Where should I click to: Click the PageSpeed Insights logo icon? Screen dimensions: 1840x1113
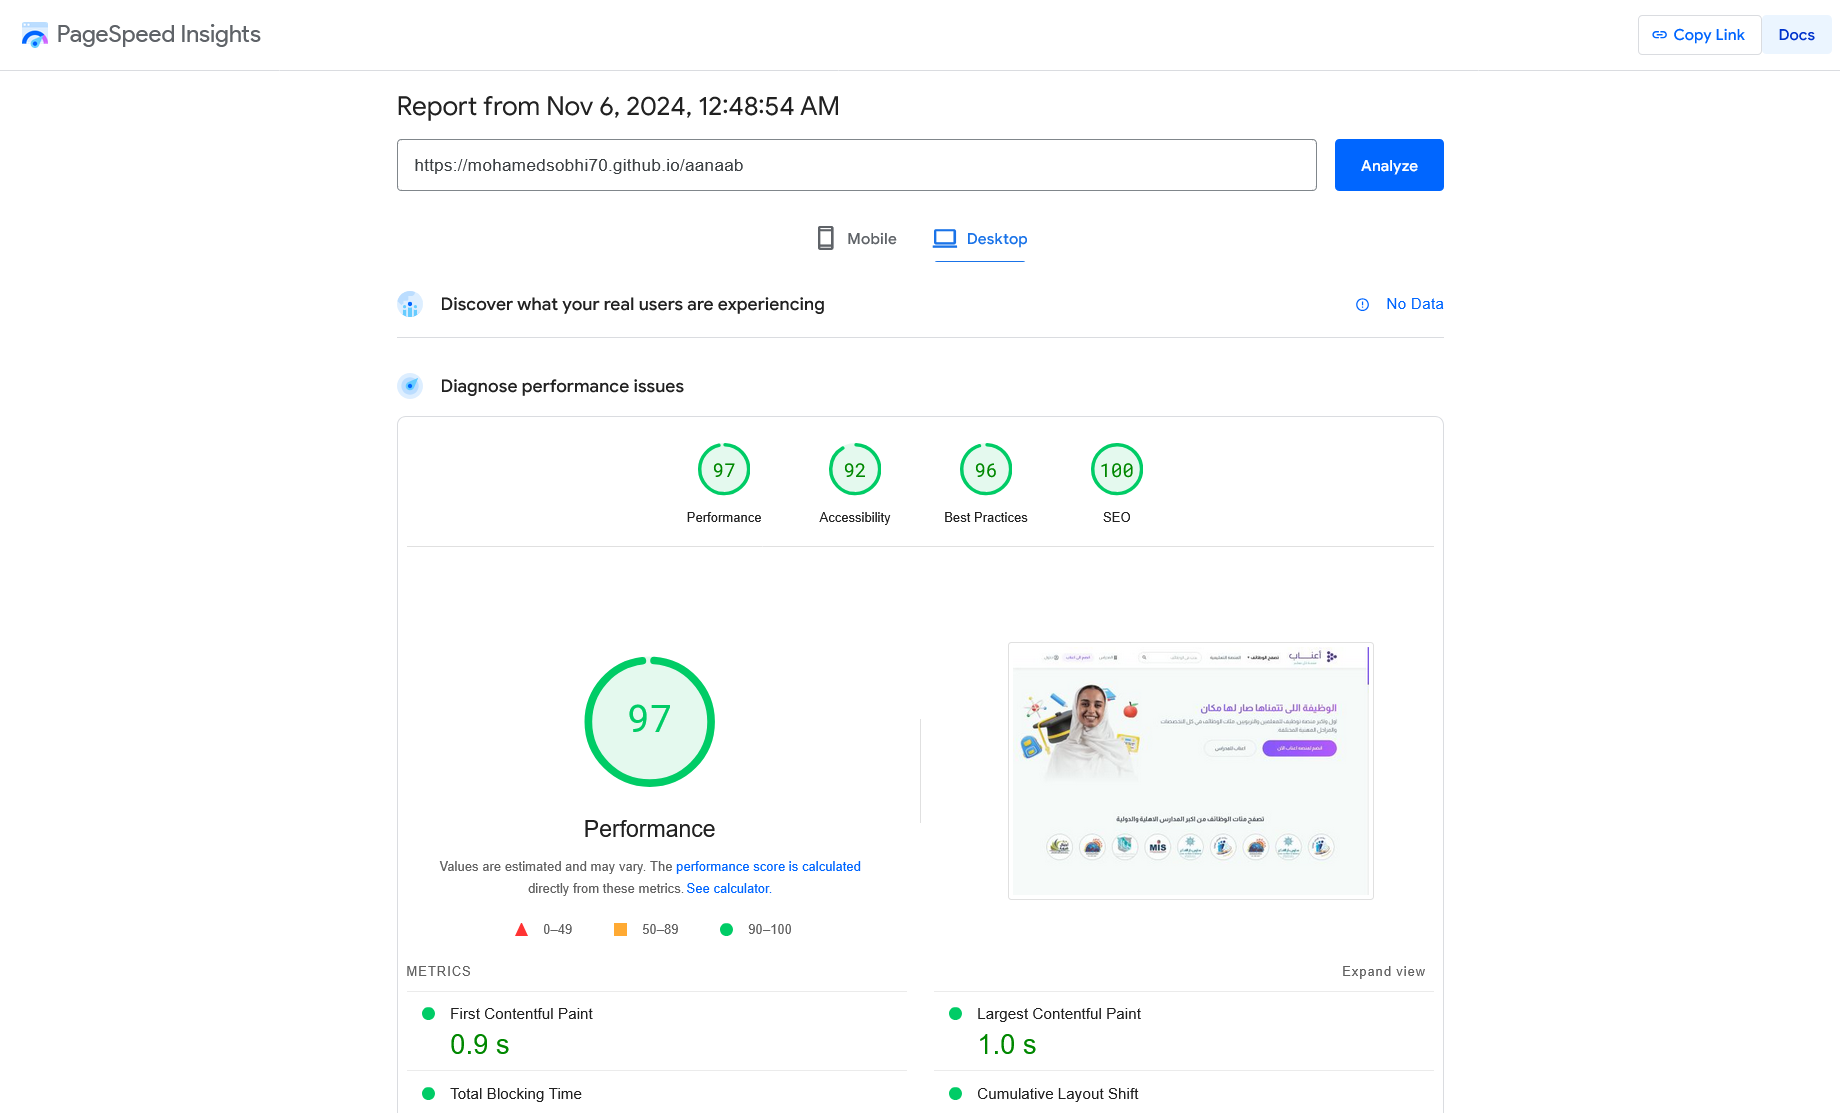(35, 35)
